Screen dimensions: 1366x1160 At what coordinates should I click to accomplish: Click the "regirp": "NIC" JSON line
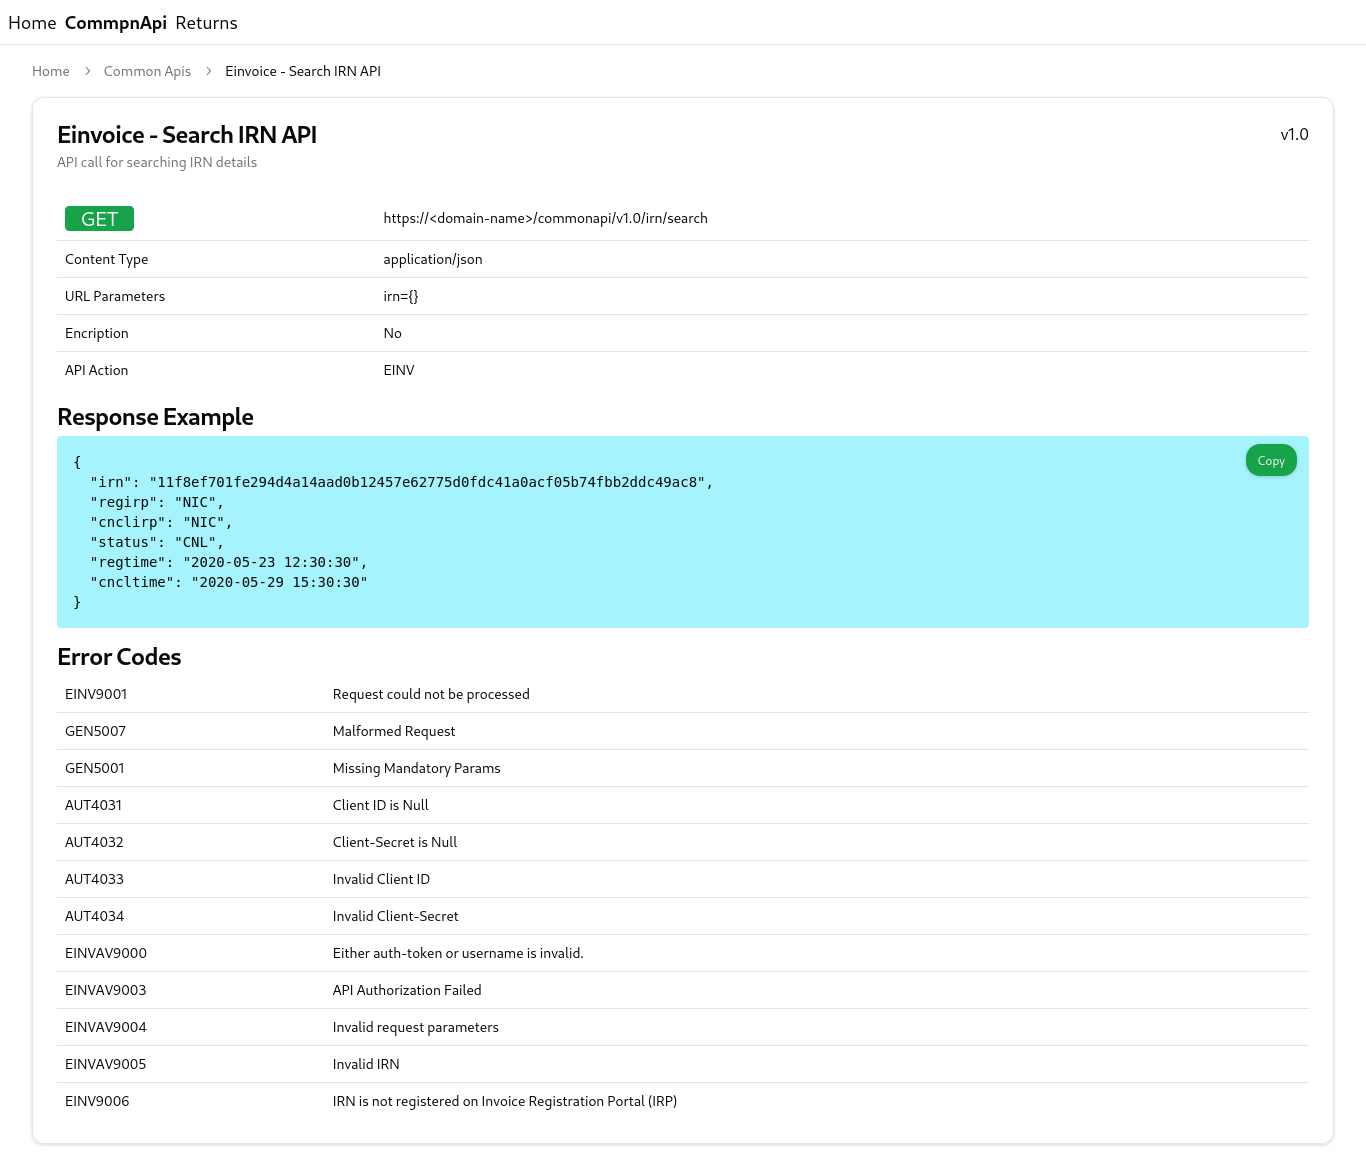157,502
